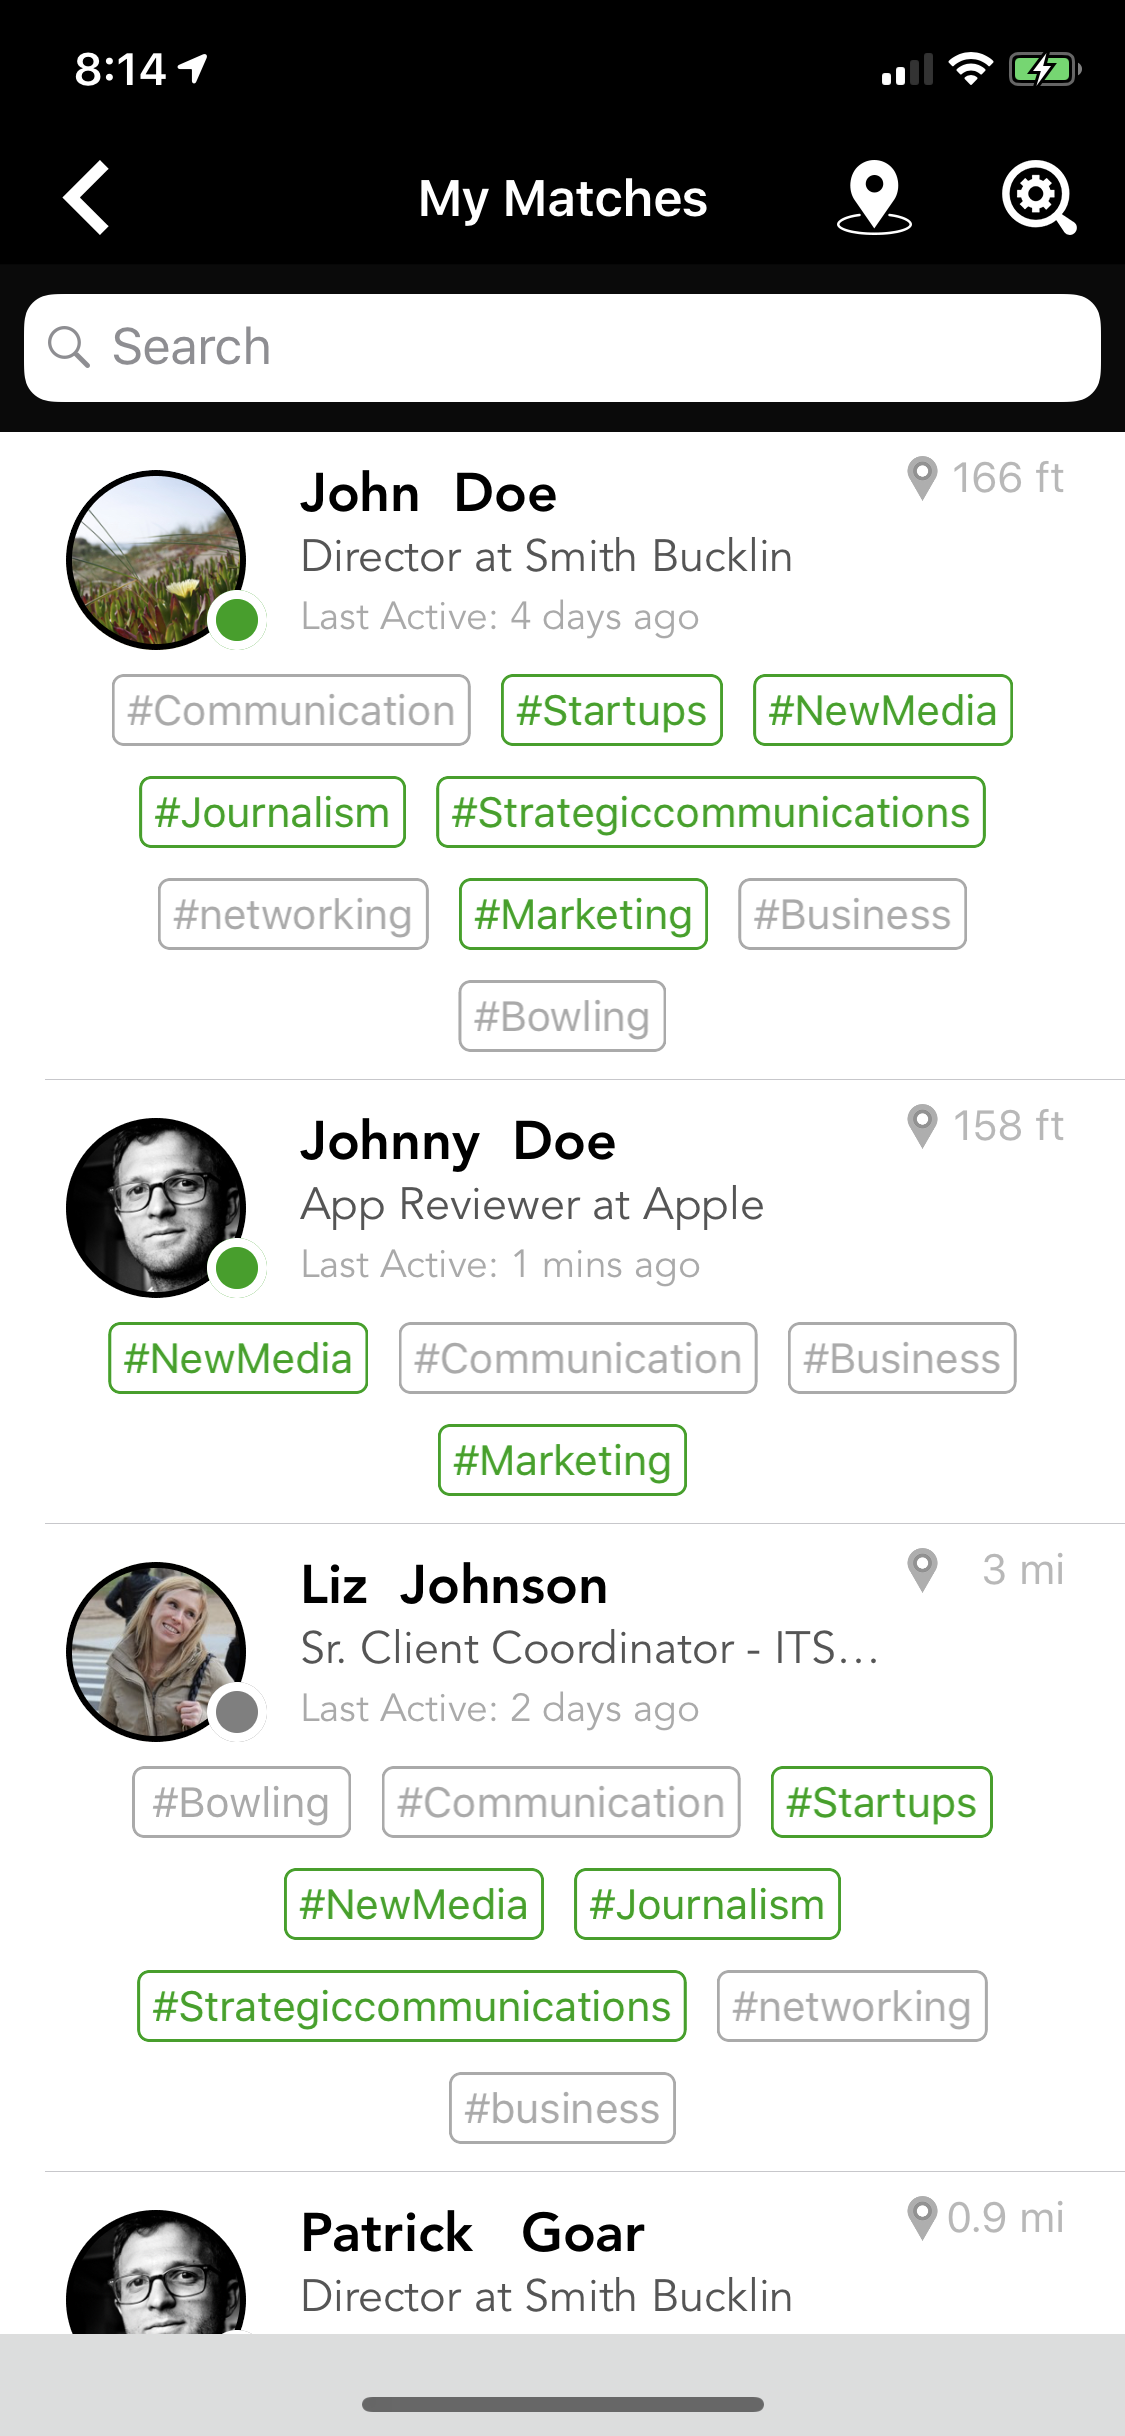Select #Startups tag under John Doe
The image size is (1125, 2436).
click(611, 711)
